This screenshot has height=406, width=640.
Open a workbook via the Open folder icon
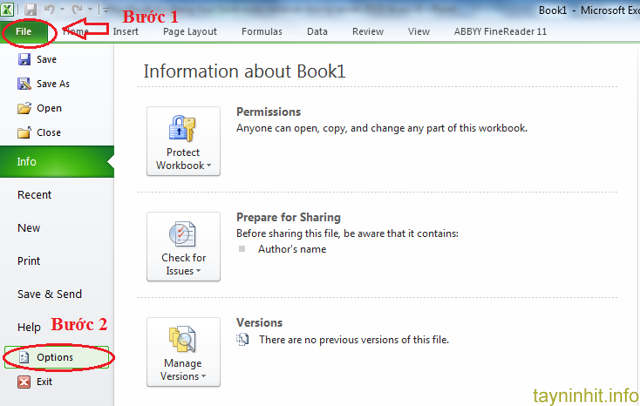(24, 108)
